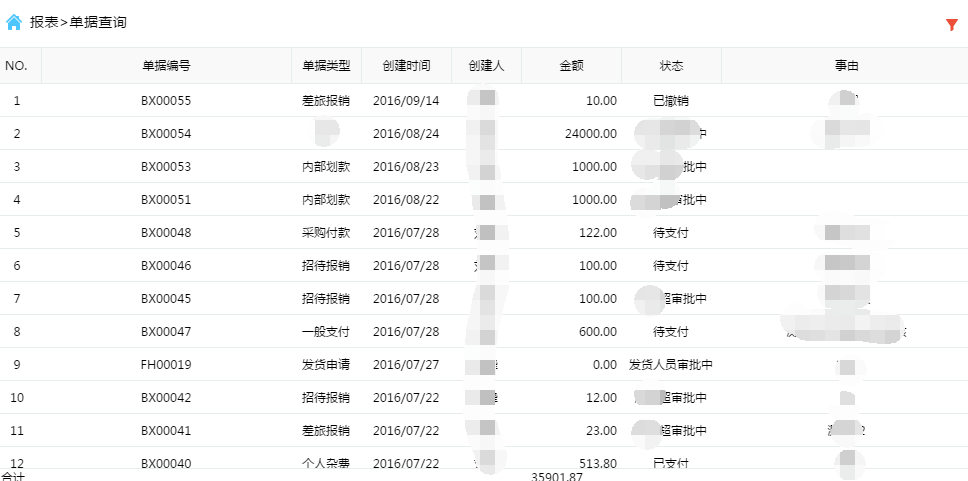Select document number BX00054
This screenshot has width=968, height=481.
click(166, 134)
